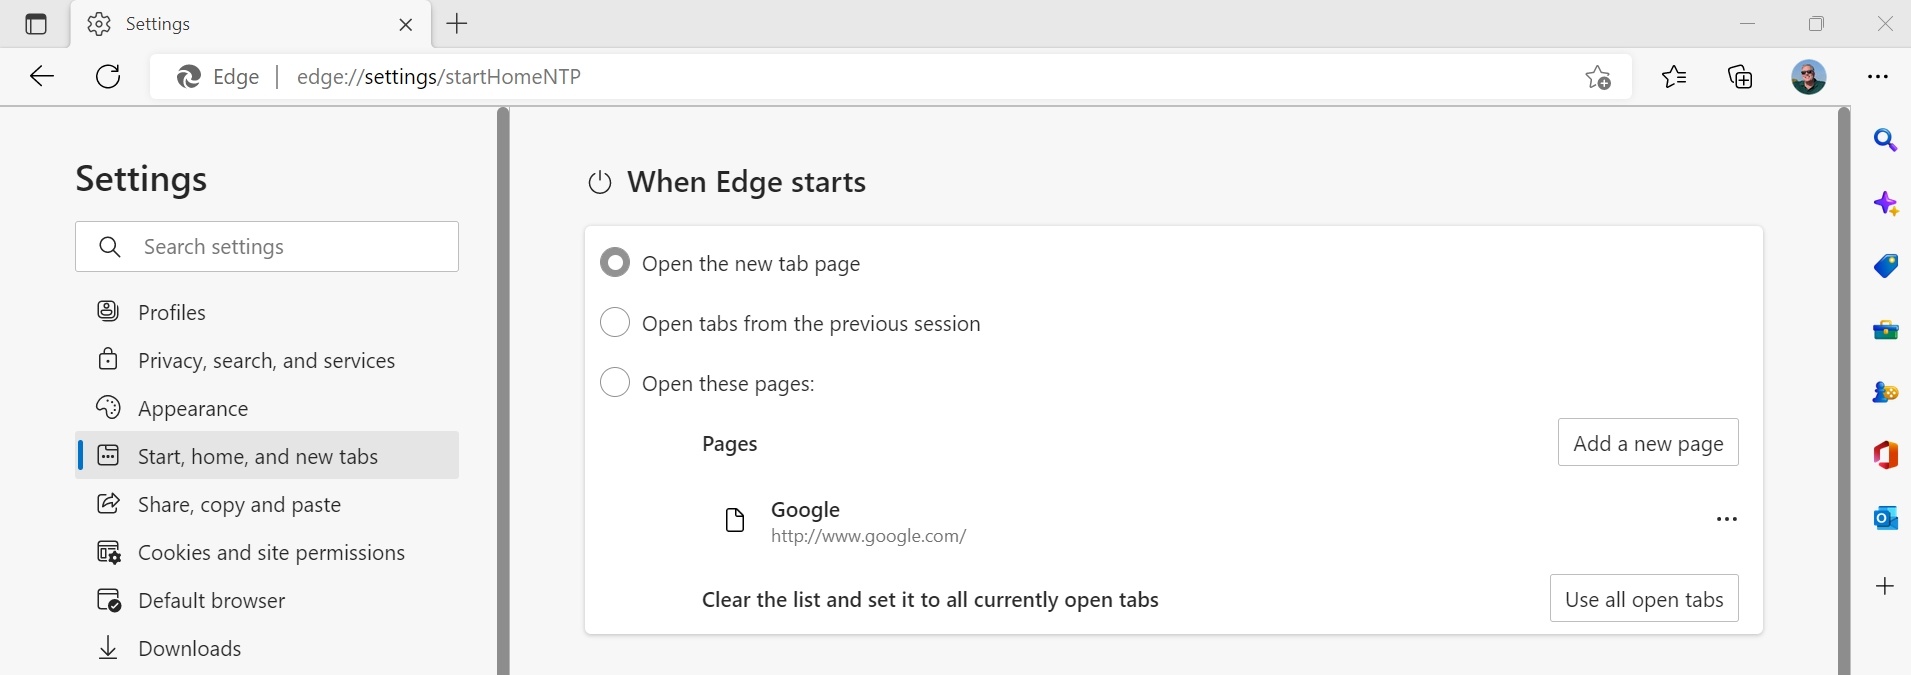The image size is (1911, 675).
Task: Open the Shopping tag sidebar icon
Action: click(1885, 266)
